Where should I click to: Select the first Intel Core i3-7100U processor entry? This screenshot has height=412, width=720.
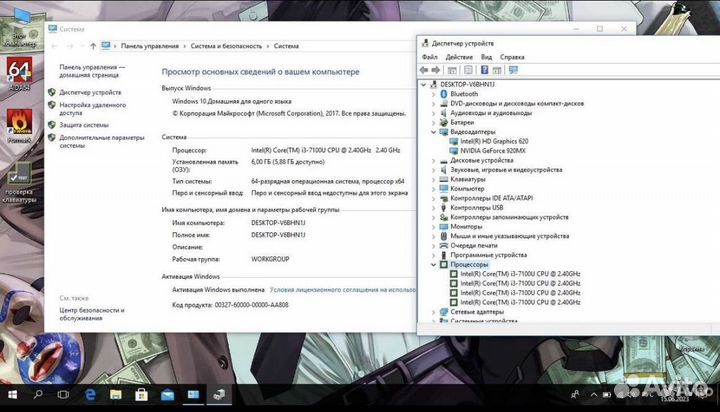(x=520, y=274)
